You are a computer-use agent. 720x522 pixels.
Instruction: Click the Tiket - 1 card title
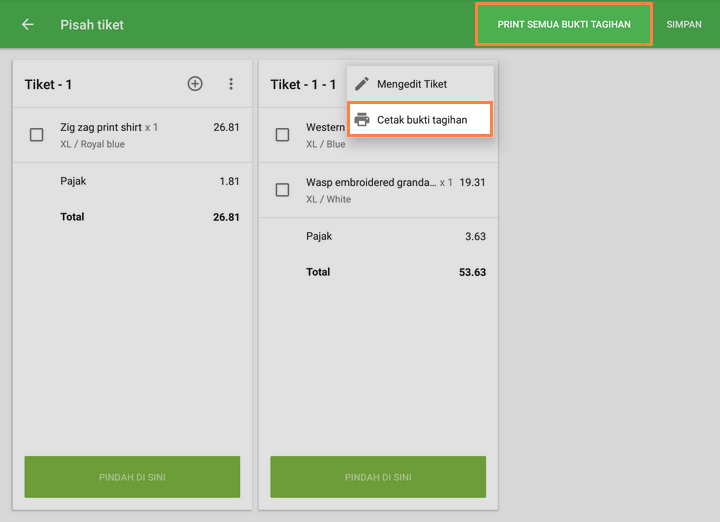[48, 85]
